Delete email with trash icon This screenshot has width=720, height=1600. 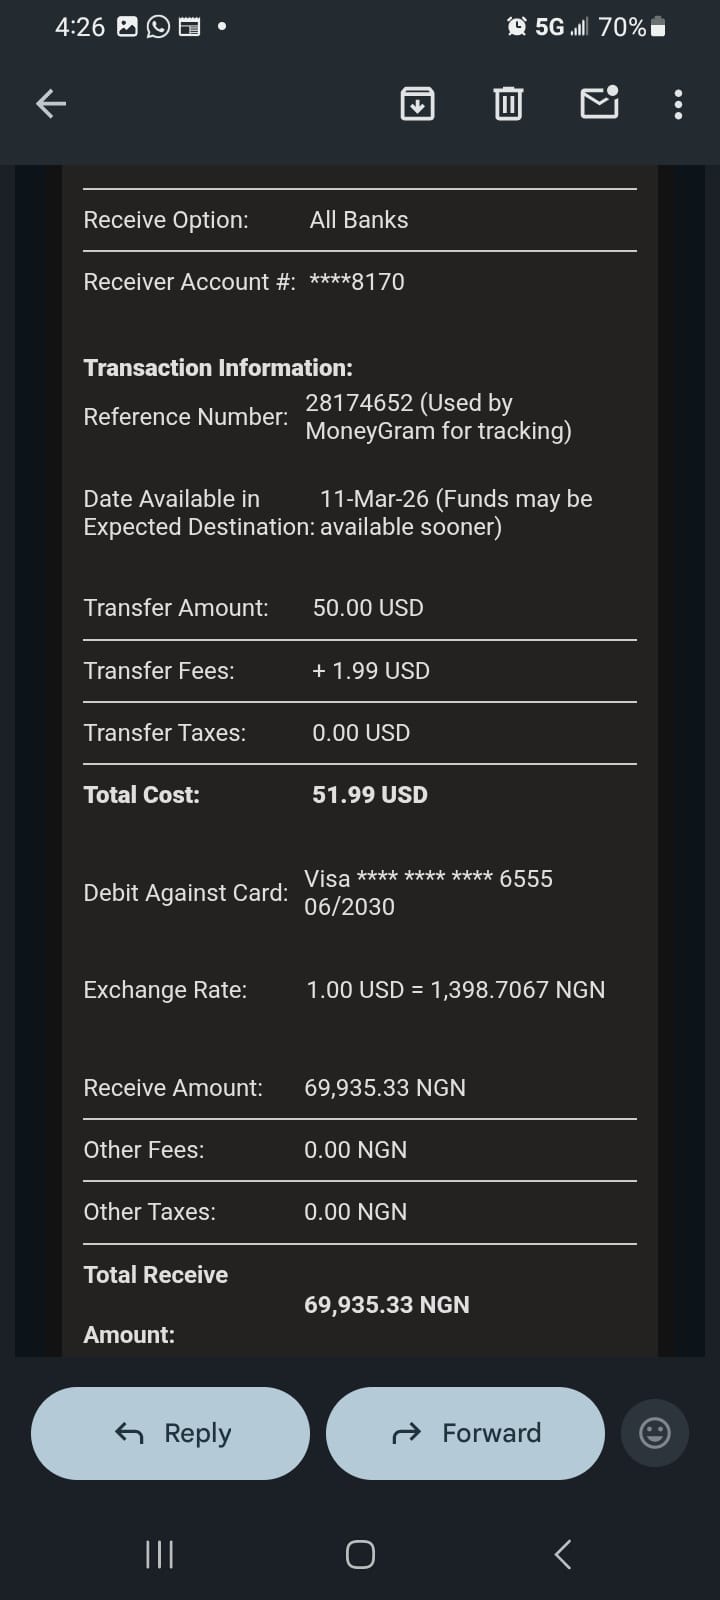508,103
